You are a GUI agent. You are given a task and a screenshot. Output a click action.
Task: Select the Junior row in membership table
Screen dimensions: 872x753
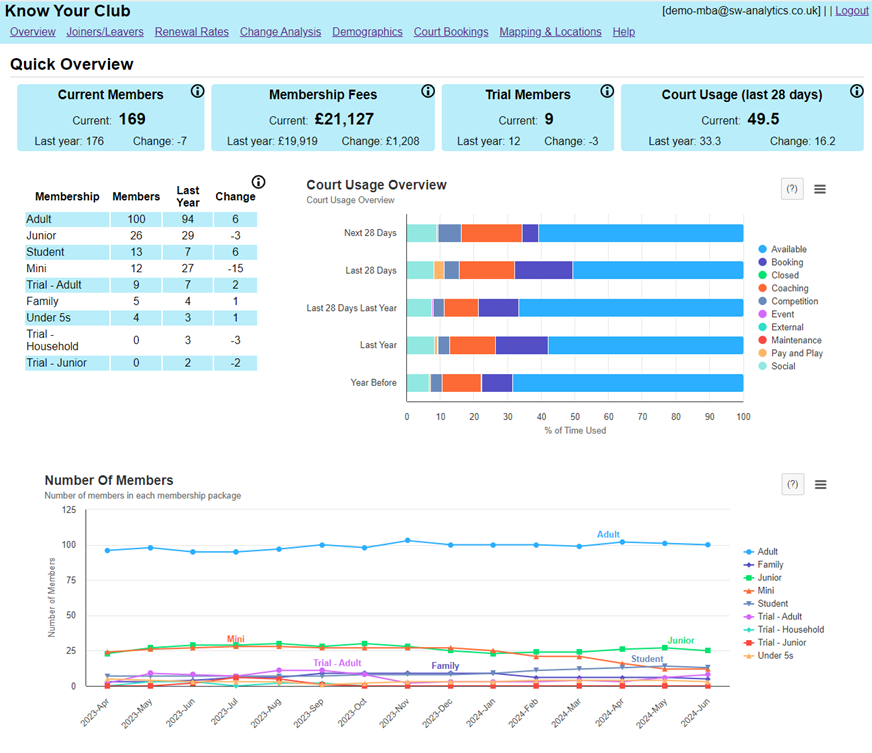coord(141,235)
